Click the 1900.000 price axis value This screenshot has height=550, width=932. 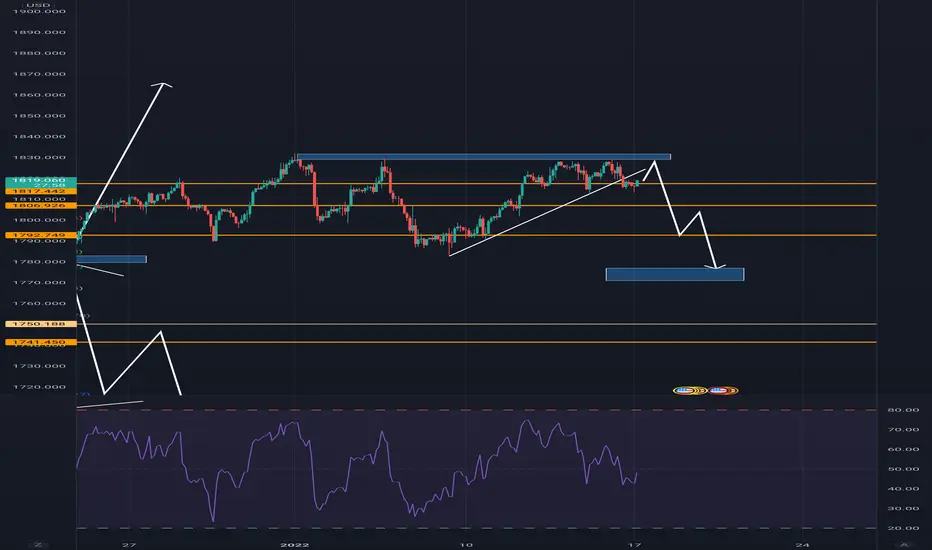(x=39, y=12)
